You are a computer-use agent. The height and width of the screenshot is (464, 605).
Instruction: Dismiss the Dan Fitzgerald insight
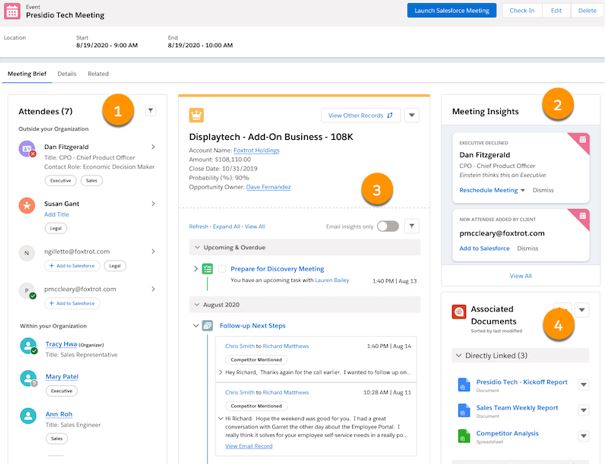[543, 190]
